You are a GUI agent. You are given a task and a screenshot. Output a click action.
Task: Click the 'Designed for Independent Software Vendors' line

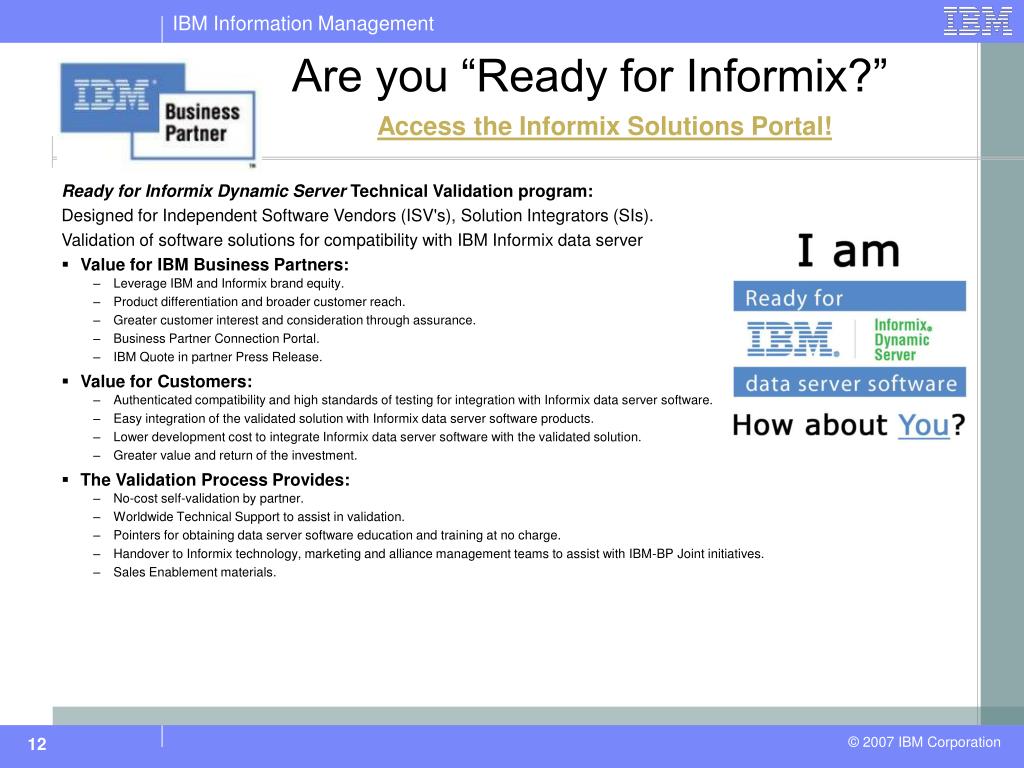click(x=357, y=216)
